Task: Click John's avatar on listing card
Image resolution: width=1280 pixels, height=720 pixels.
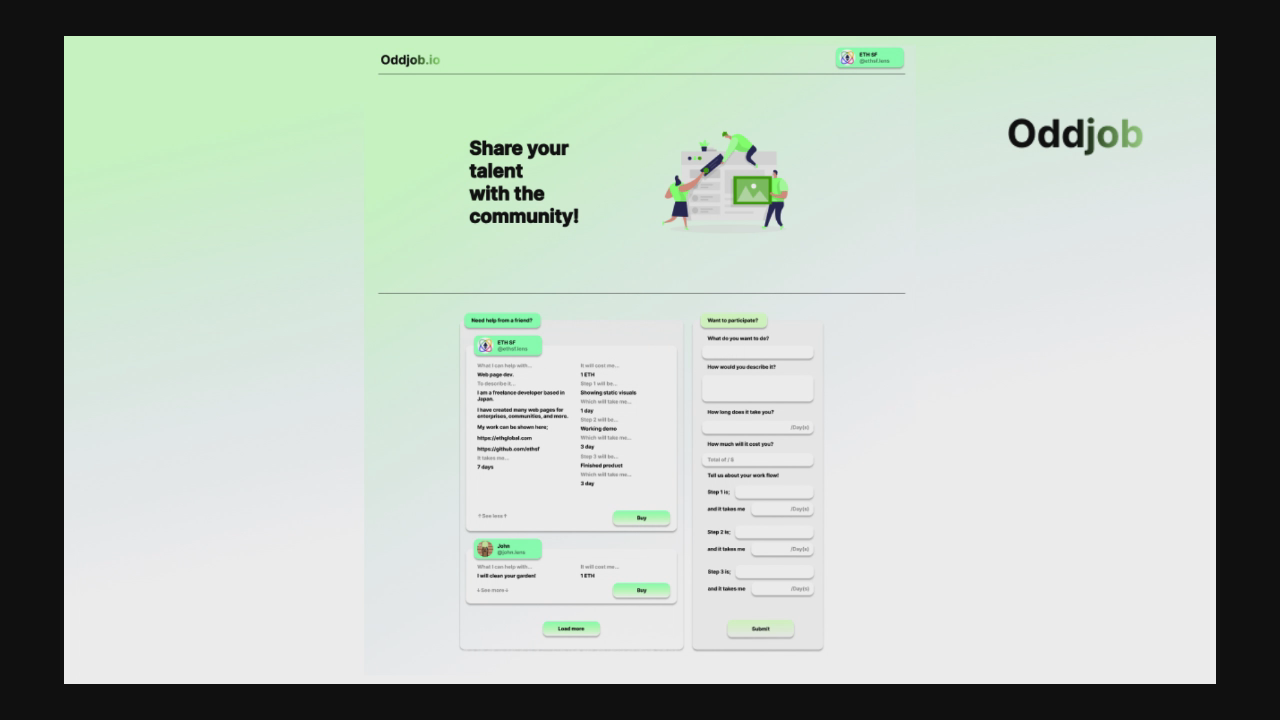Action: (x=485, y=549)
